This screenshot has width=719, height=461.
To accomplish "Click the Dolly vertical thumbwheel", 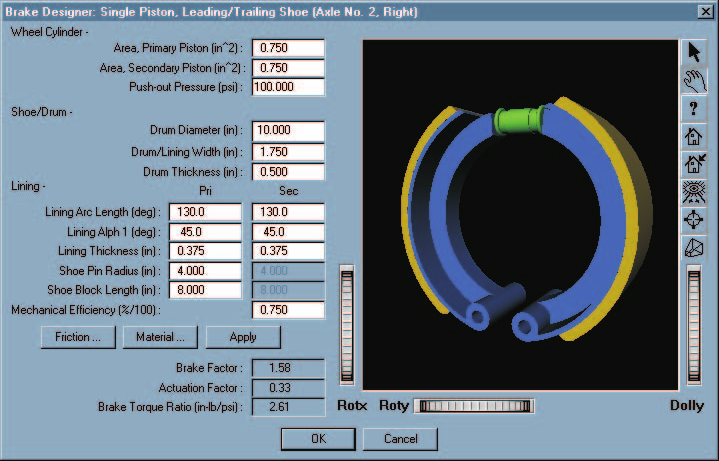I will click(x=694, y=325).
